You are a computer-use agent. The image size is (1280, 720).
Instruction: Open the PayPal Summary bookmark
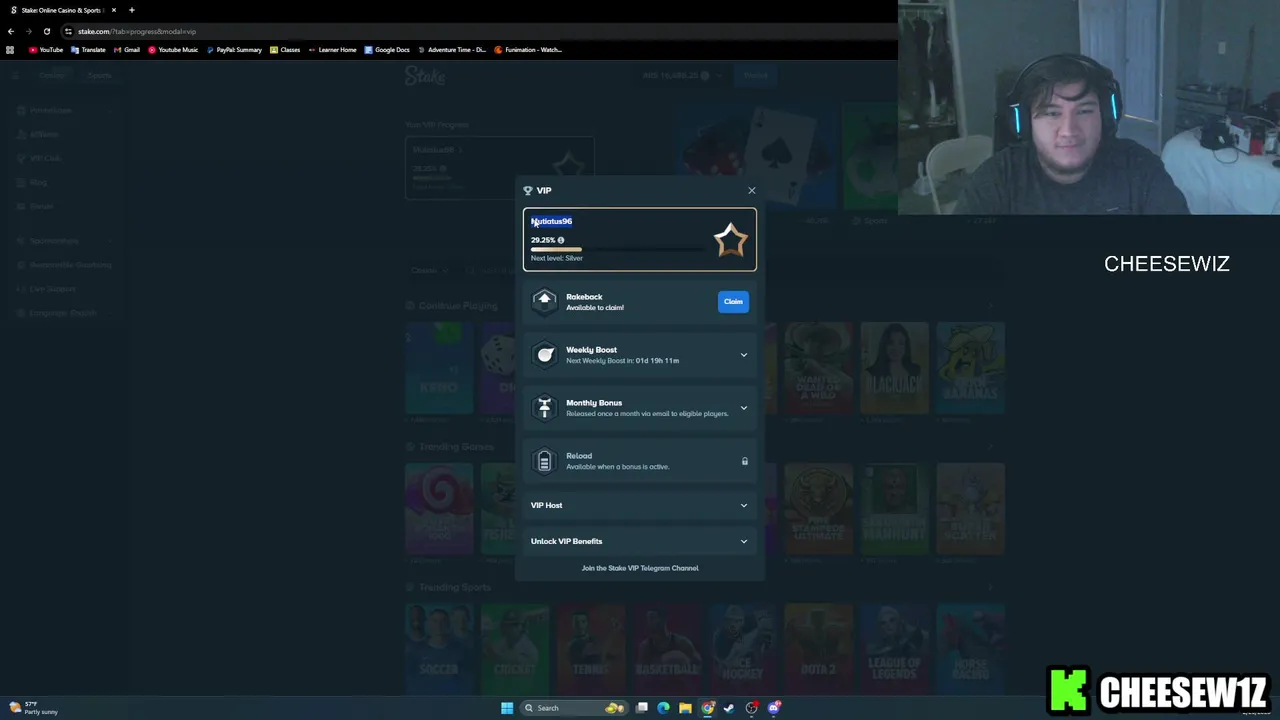[x=234, y=49]
